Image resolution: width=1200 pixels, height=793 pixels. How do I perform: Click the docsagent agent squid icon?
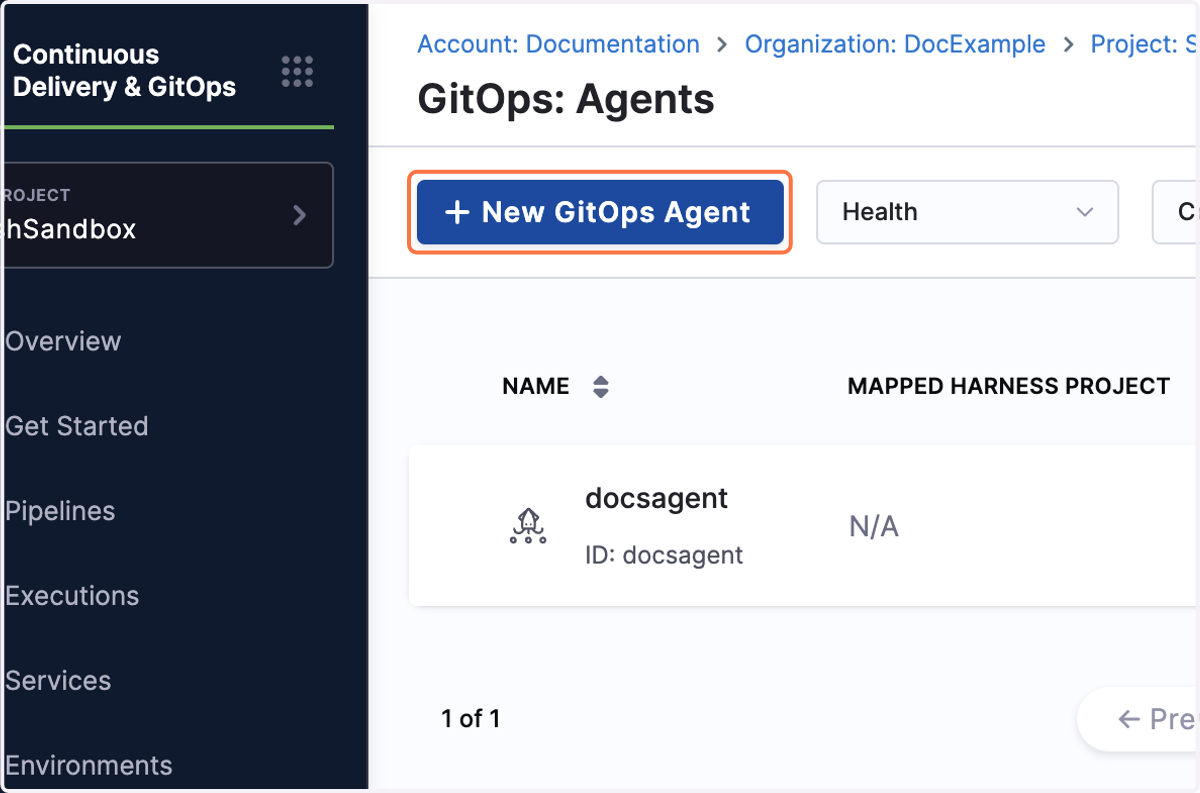point(528,525)
